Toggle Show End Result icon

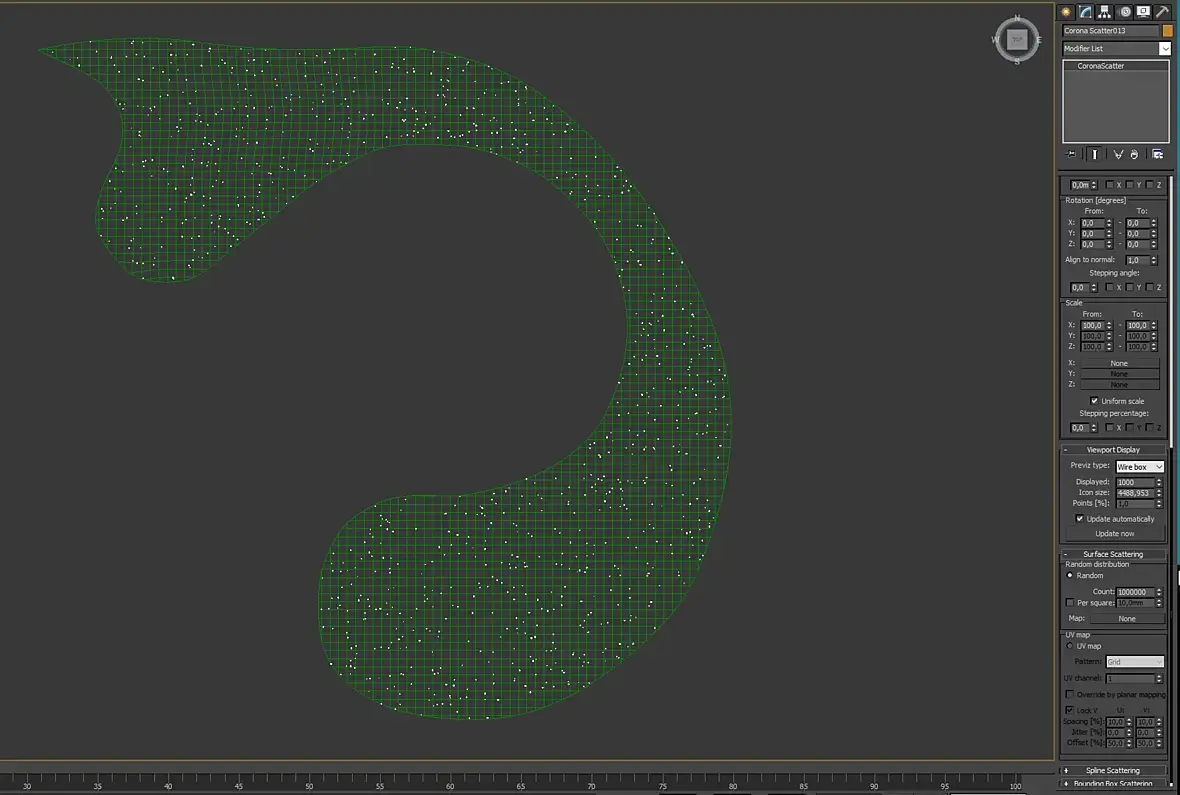pyautogui.click(x=1095, y=154)
